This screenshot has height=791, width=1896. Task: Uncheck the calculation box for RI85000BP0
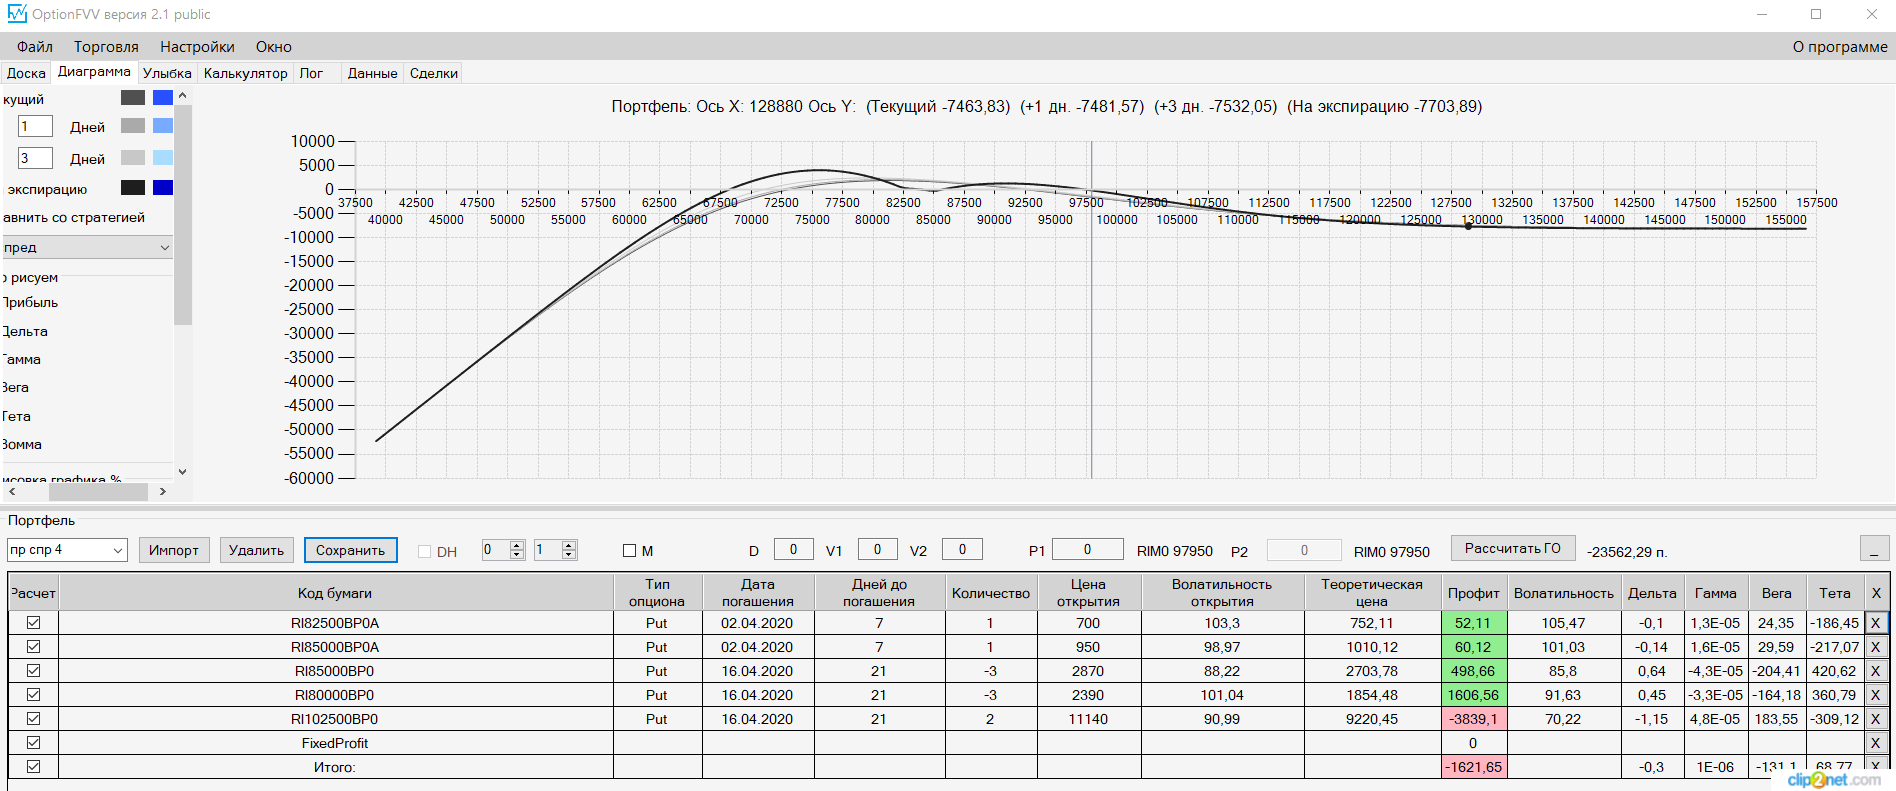pos(33,671)
